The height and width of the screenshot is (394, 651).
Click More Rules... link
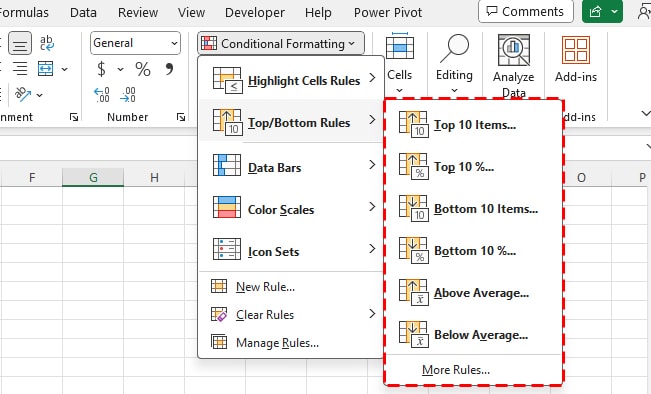[x=455, y=370]
